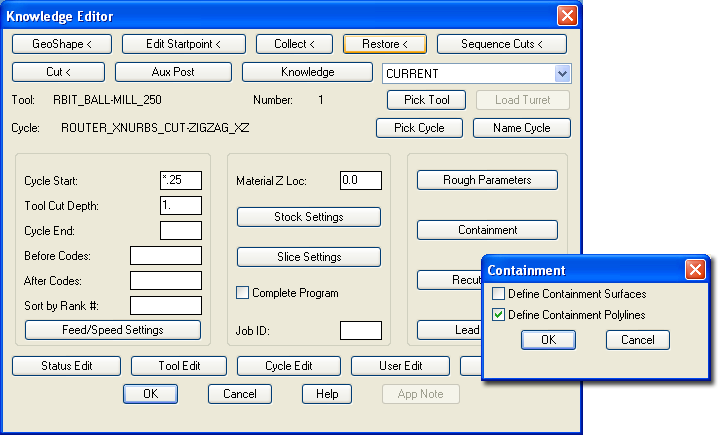Open Stock Settings
This screenshot has height=437, width=723.
coord(309,217)
